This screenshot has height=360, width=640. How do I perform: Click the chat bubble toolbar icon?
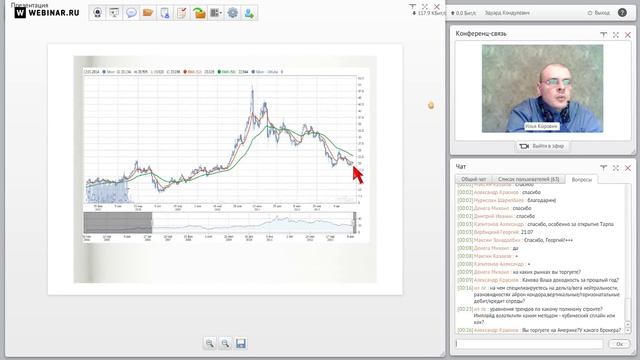click(x=131, y=13)
